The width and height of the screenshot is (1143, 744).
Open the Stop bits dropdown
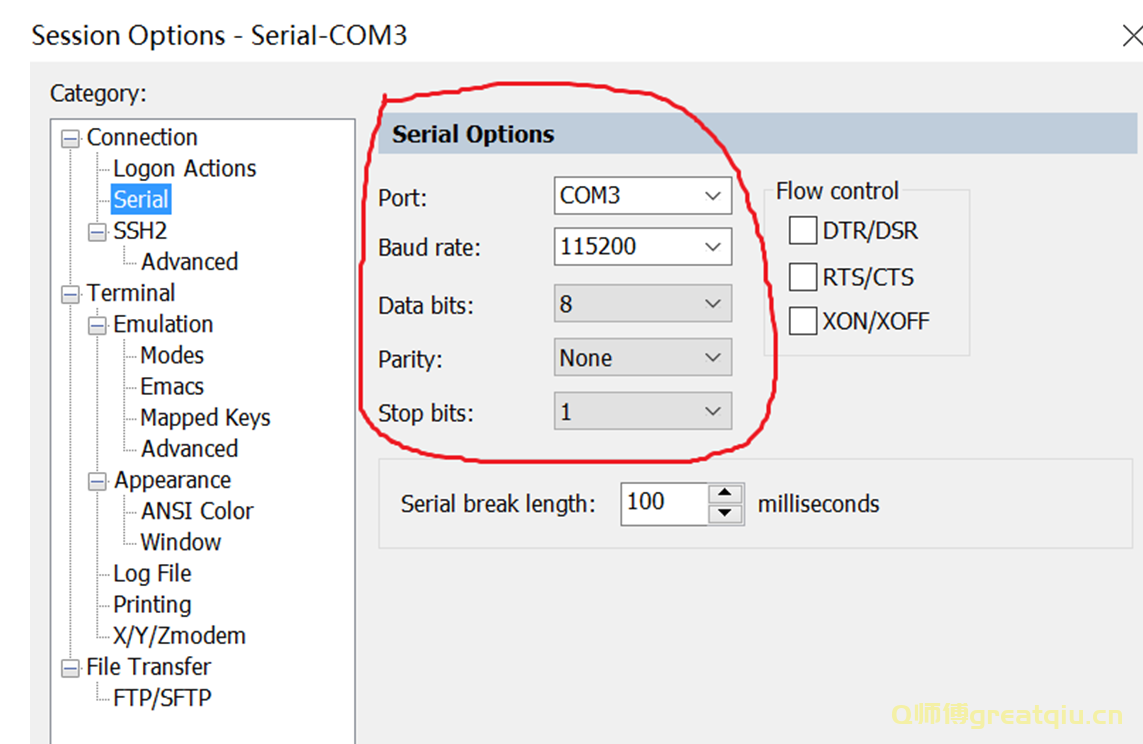click(x=642, y=411)
